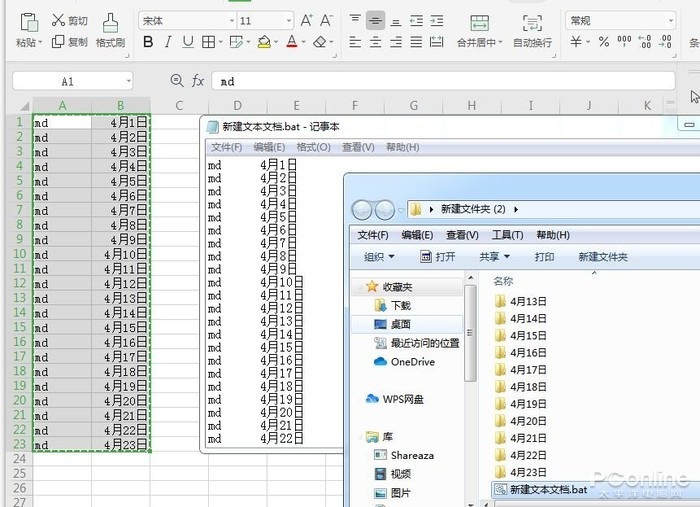Toggle Bold formatting

click(x=148, y=42)
